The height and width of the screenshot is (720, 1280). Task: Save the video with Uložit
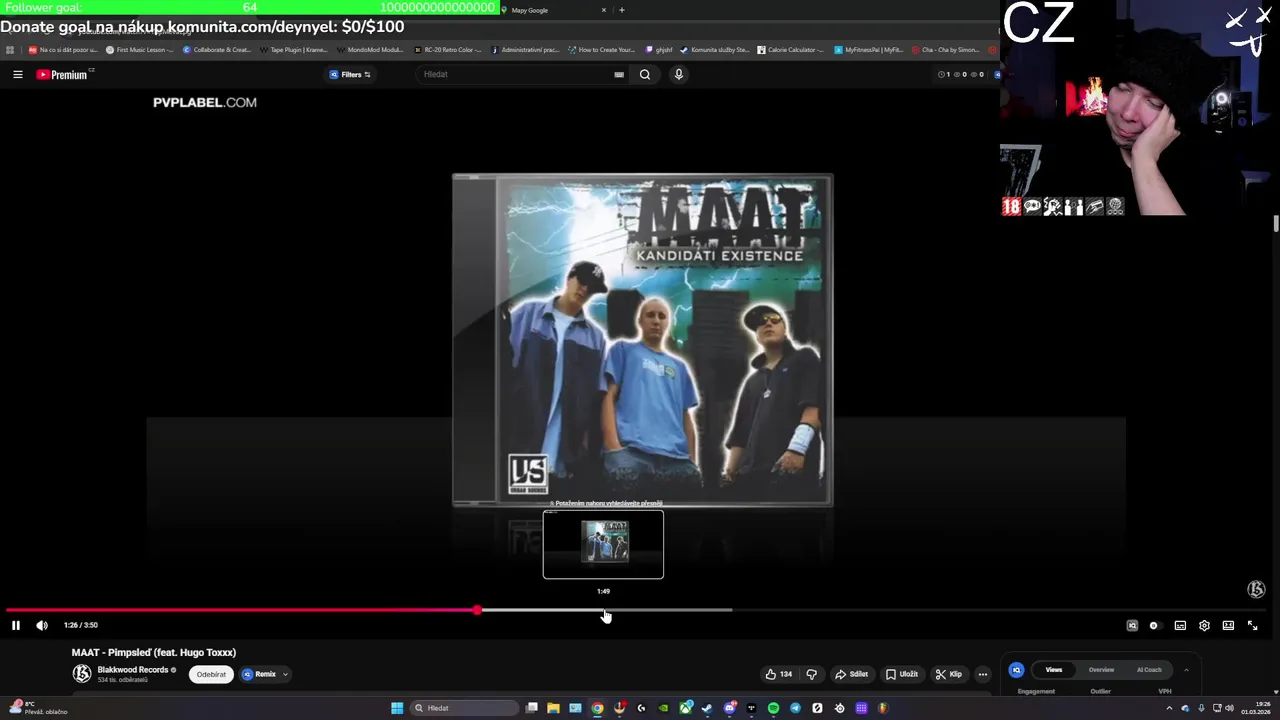click(901, 674)
